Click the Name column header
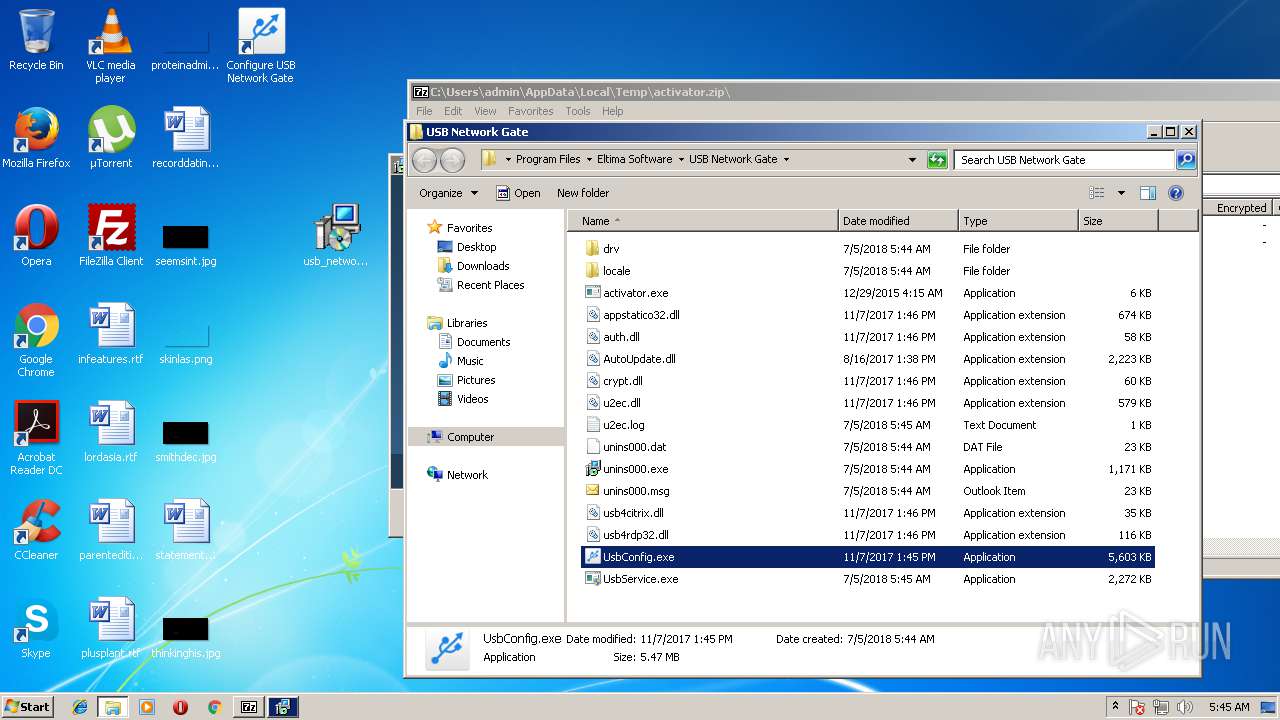The height and width of the screenshot is (720, 1280). (x=703, y=221)
